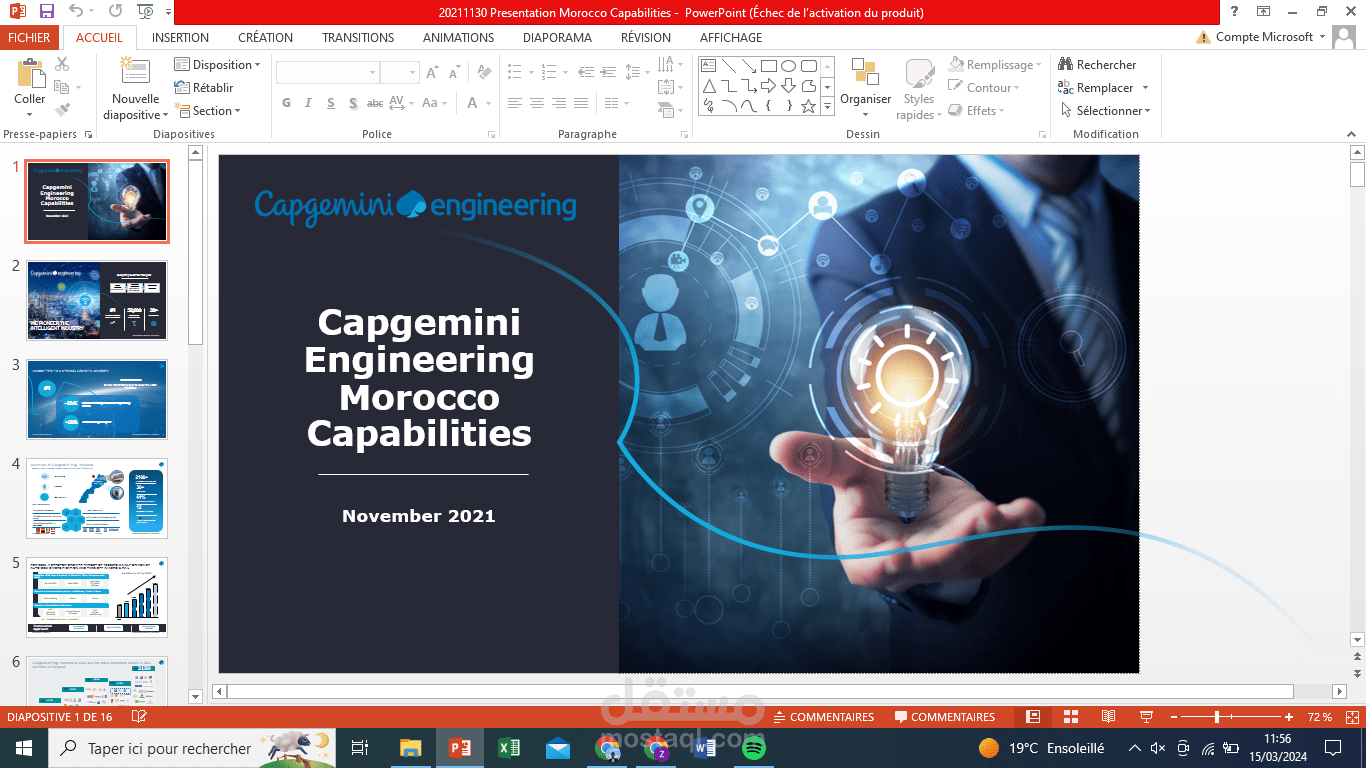Open the Remplissage fill dropdown
This screenshot has width=1366, height=768.
coord(995,65)
